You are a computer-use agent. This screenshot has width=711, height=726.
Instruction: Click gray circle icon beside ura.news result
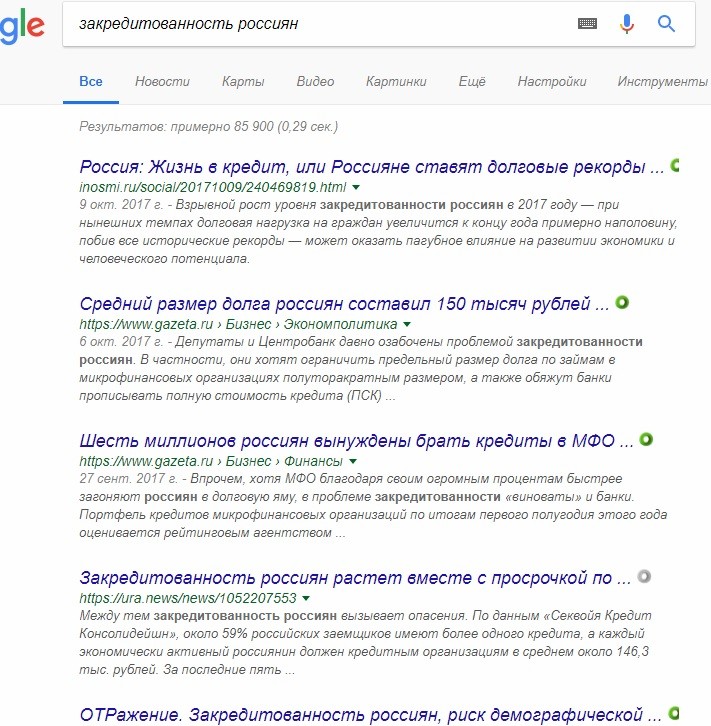tap(644, 576)
